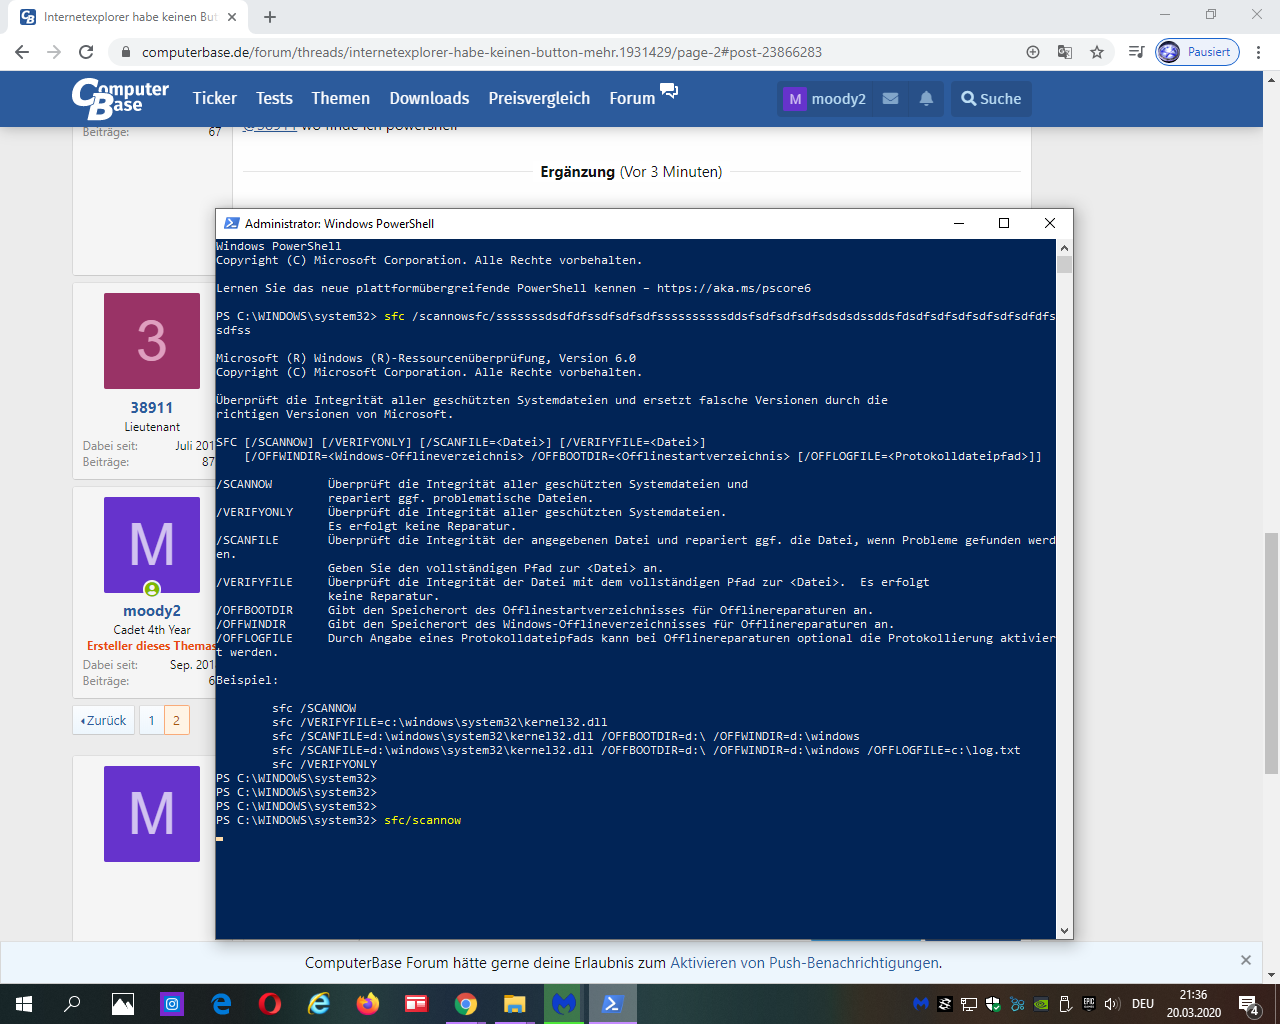Open moody2 profile name link
The width and height of the screenshot is (1280, 1024).
(152, 611)
